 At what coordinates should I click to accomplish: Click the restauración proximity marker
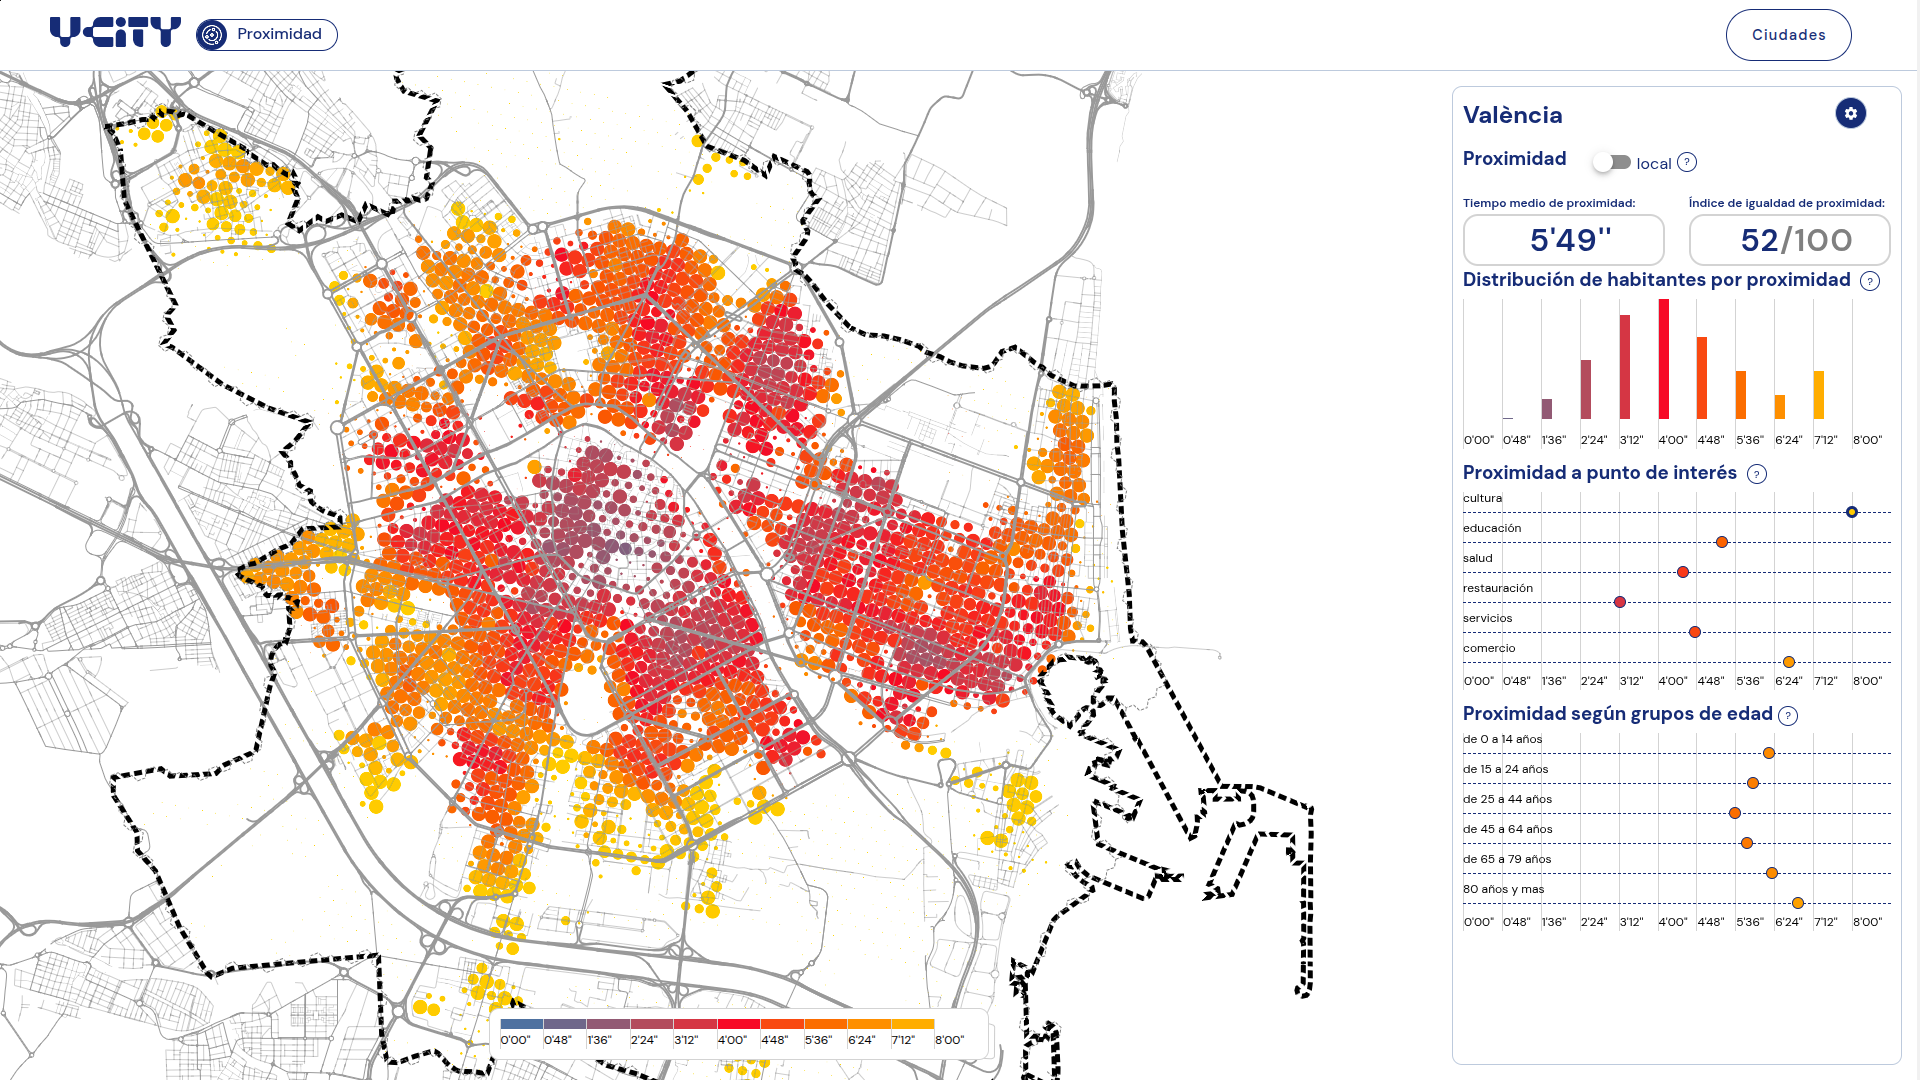pos(1620,602)
